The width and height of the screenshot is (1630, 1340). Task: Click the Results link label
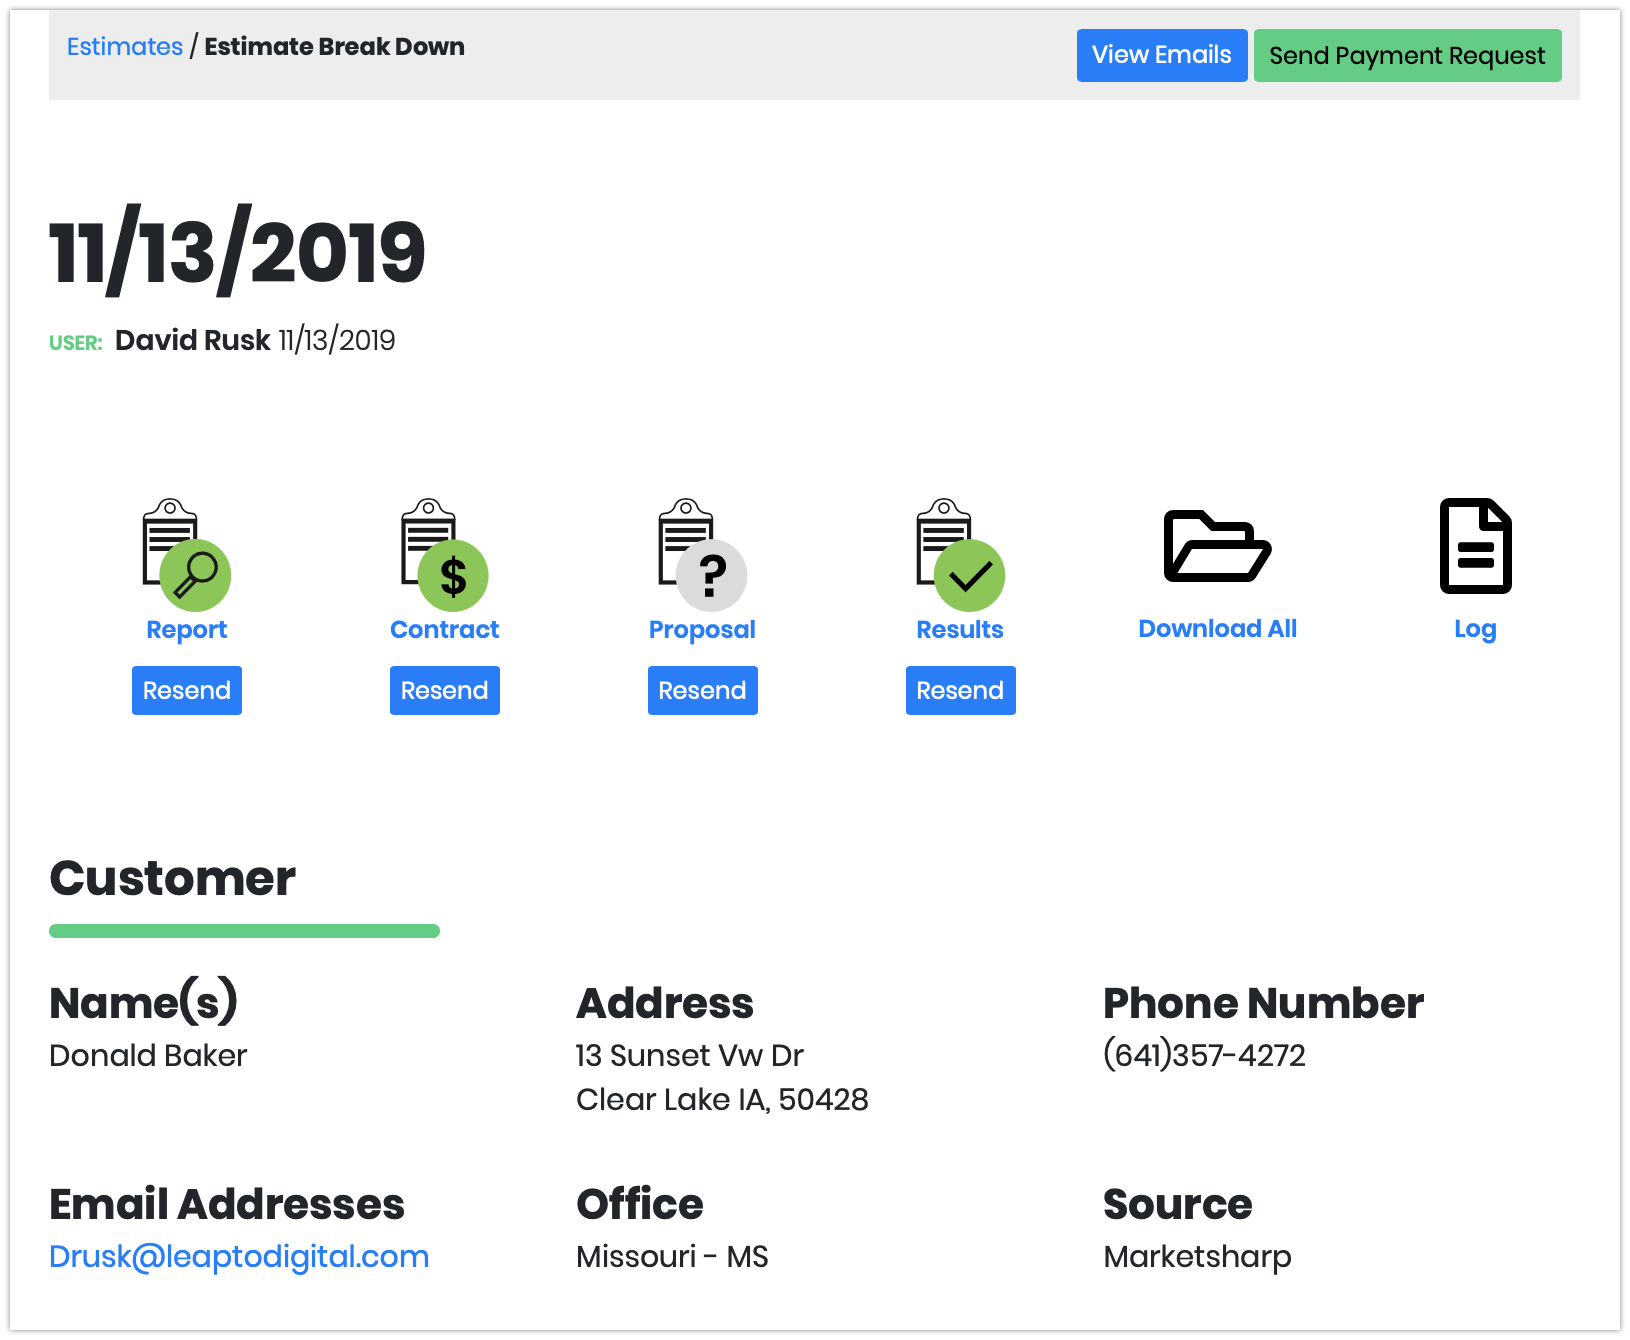point(960,630)
